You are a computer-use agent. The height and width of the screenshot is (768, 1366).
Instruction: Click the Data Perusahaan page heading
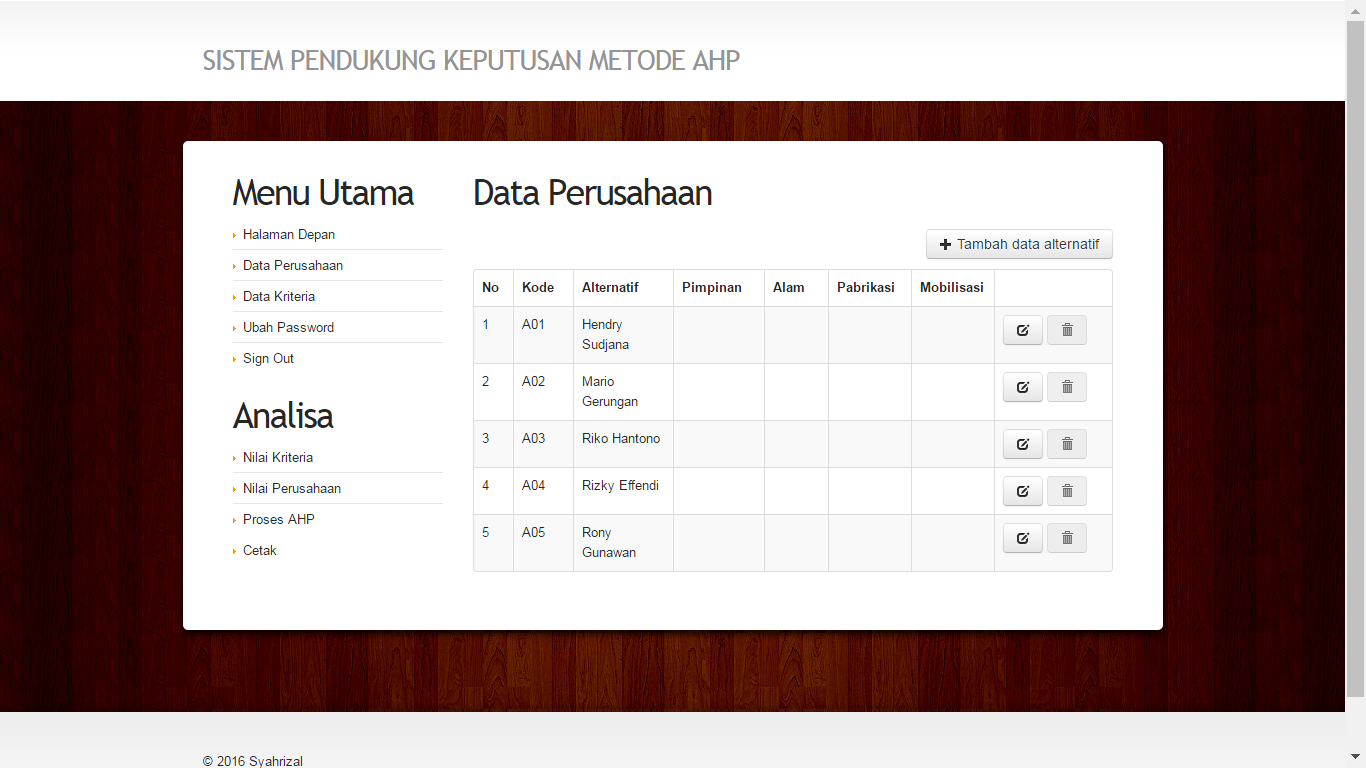tap(592, 193)
